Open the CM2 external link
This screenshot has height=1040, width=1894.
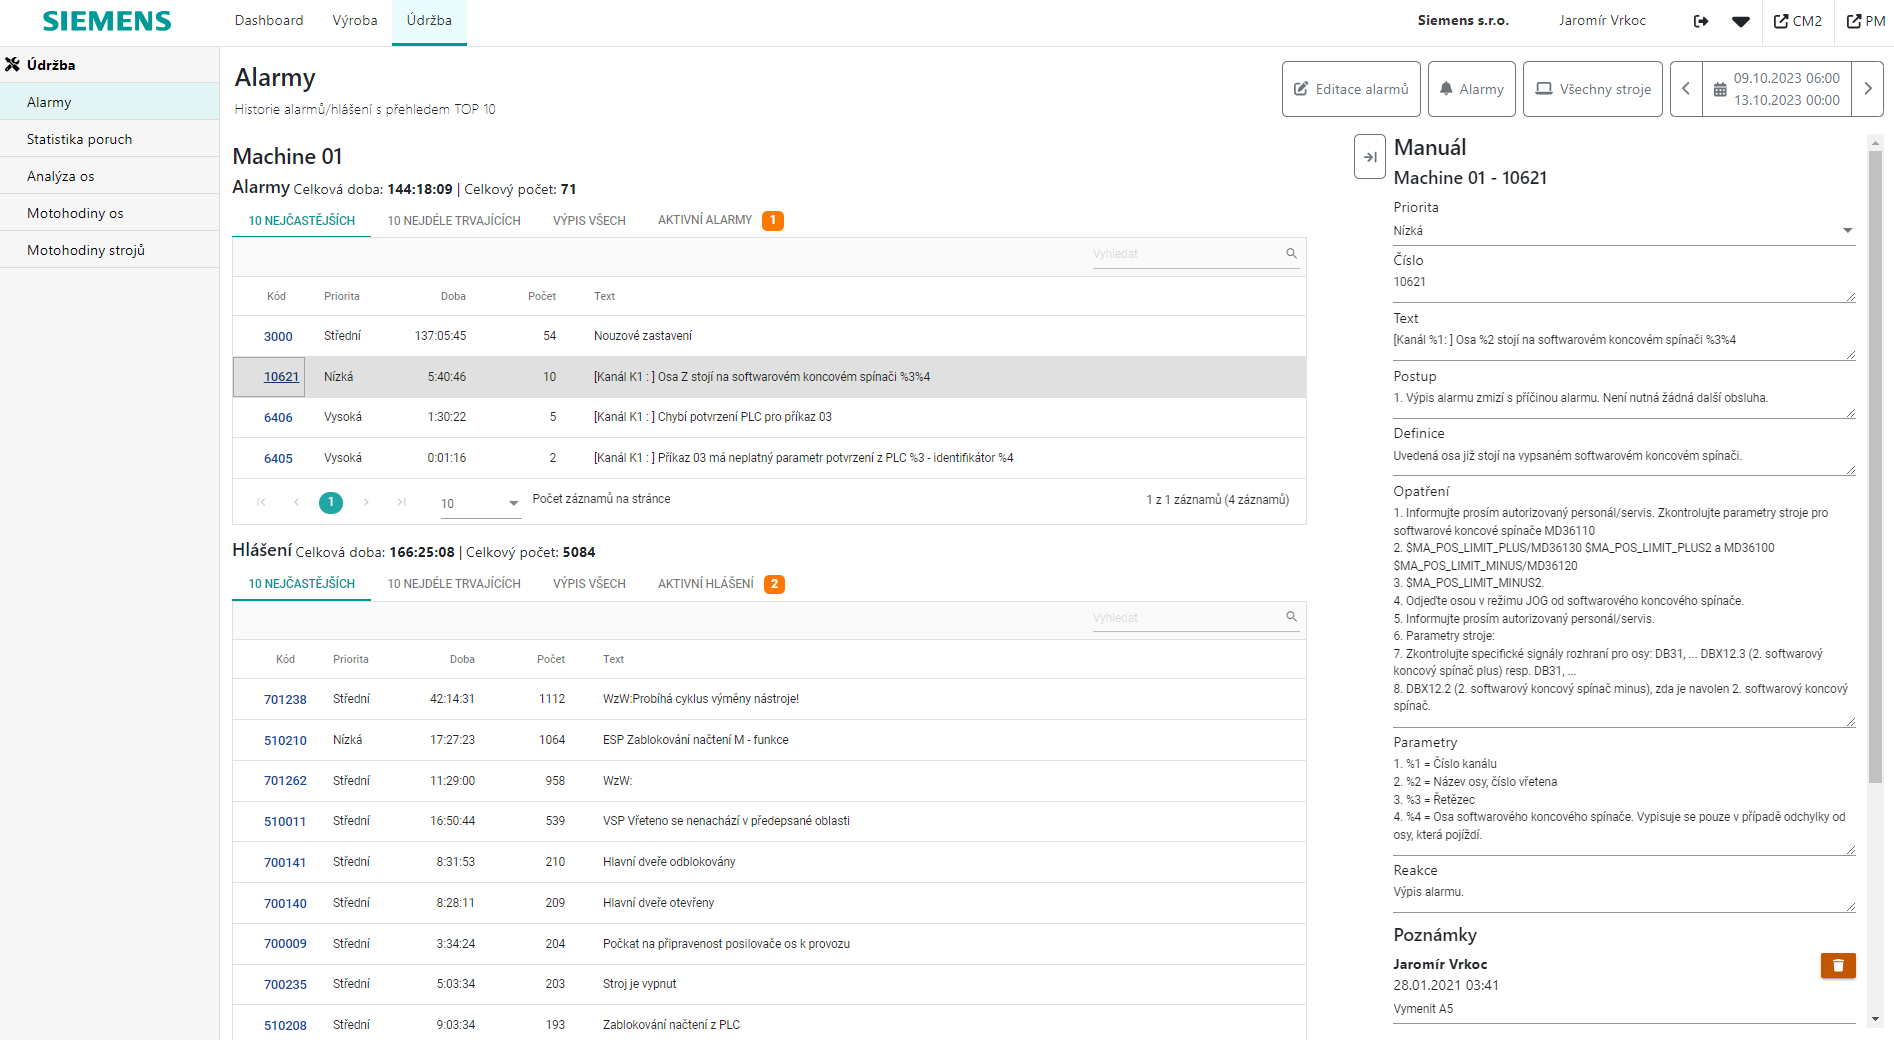(x=1797, y=21)
